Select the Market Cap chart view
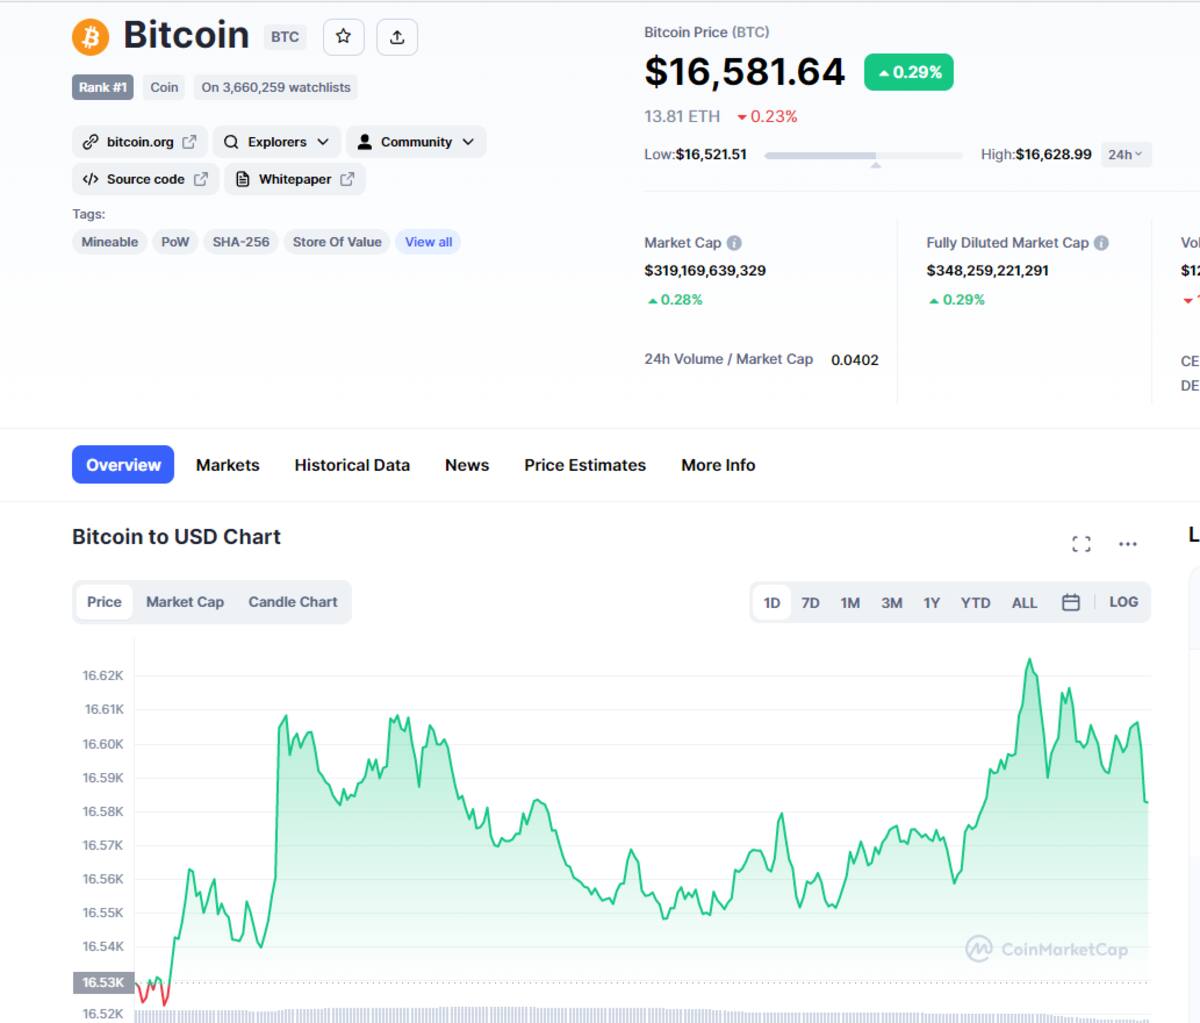Viewport: 1200px width, 1023px height. point(185,602)
